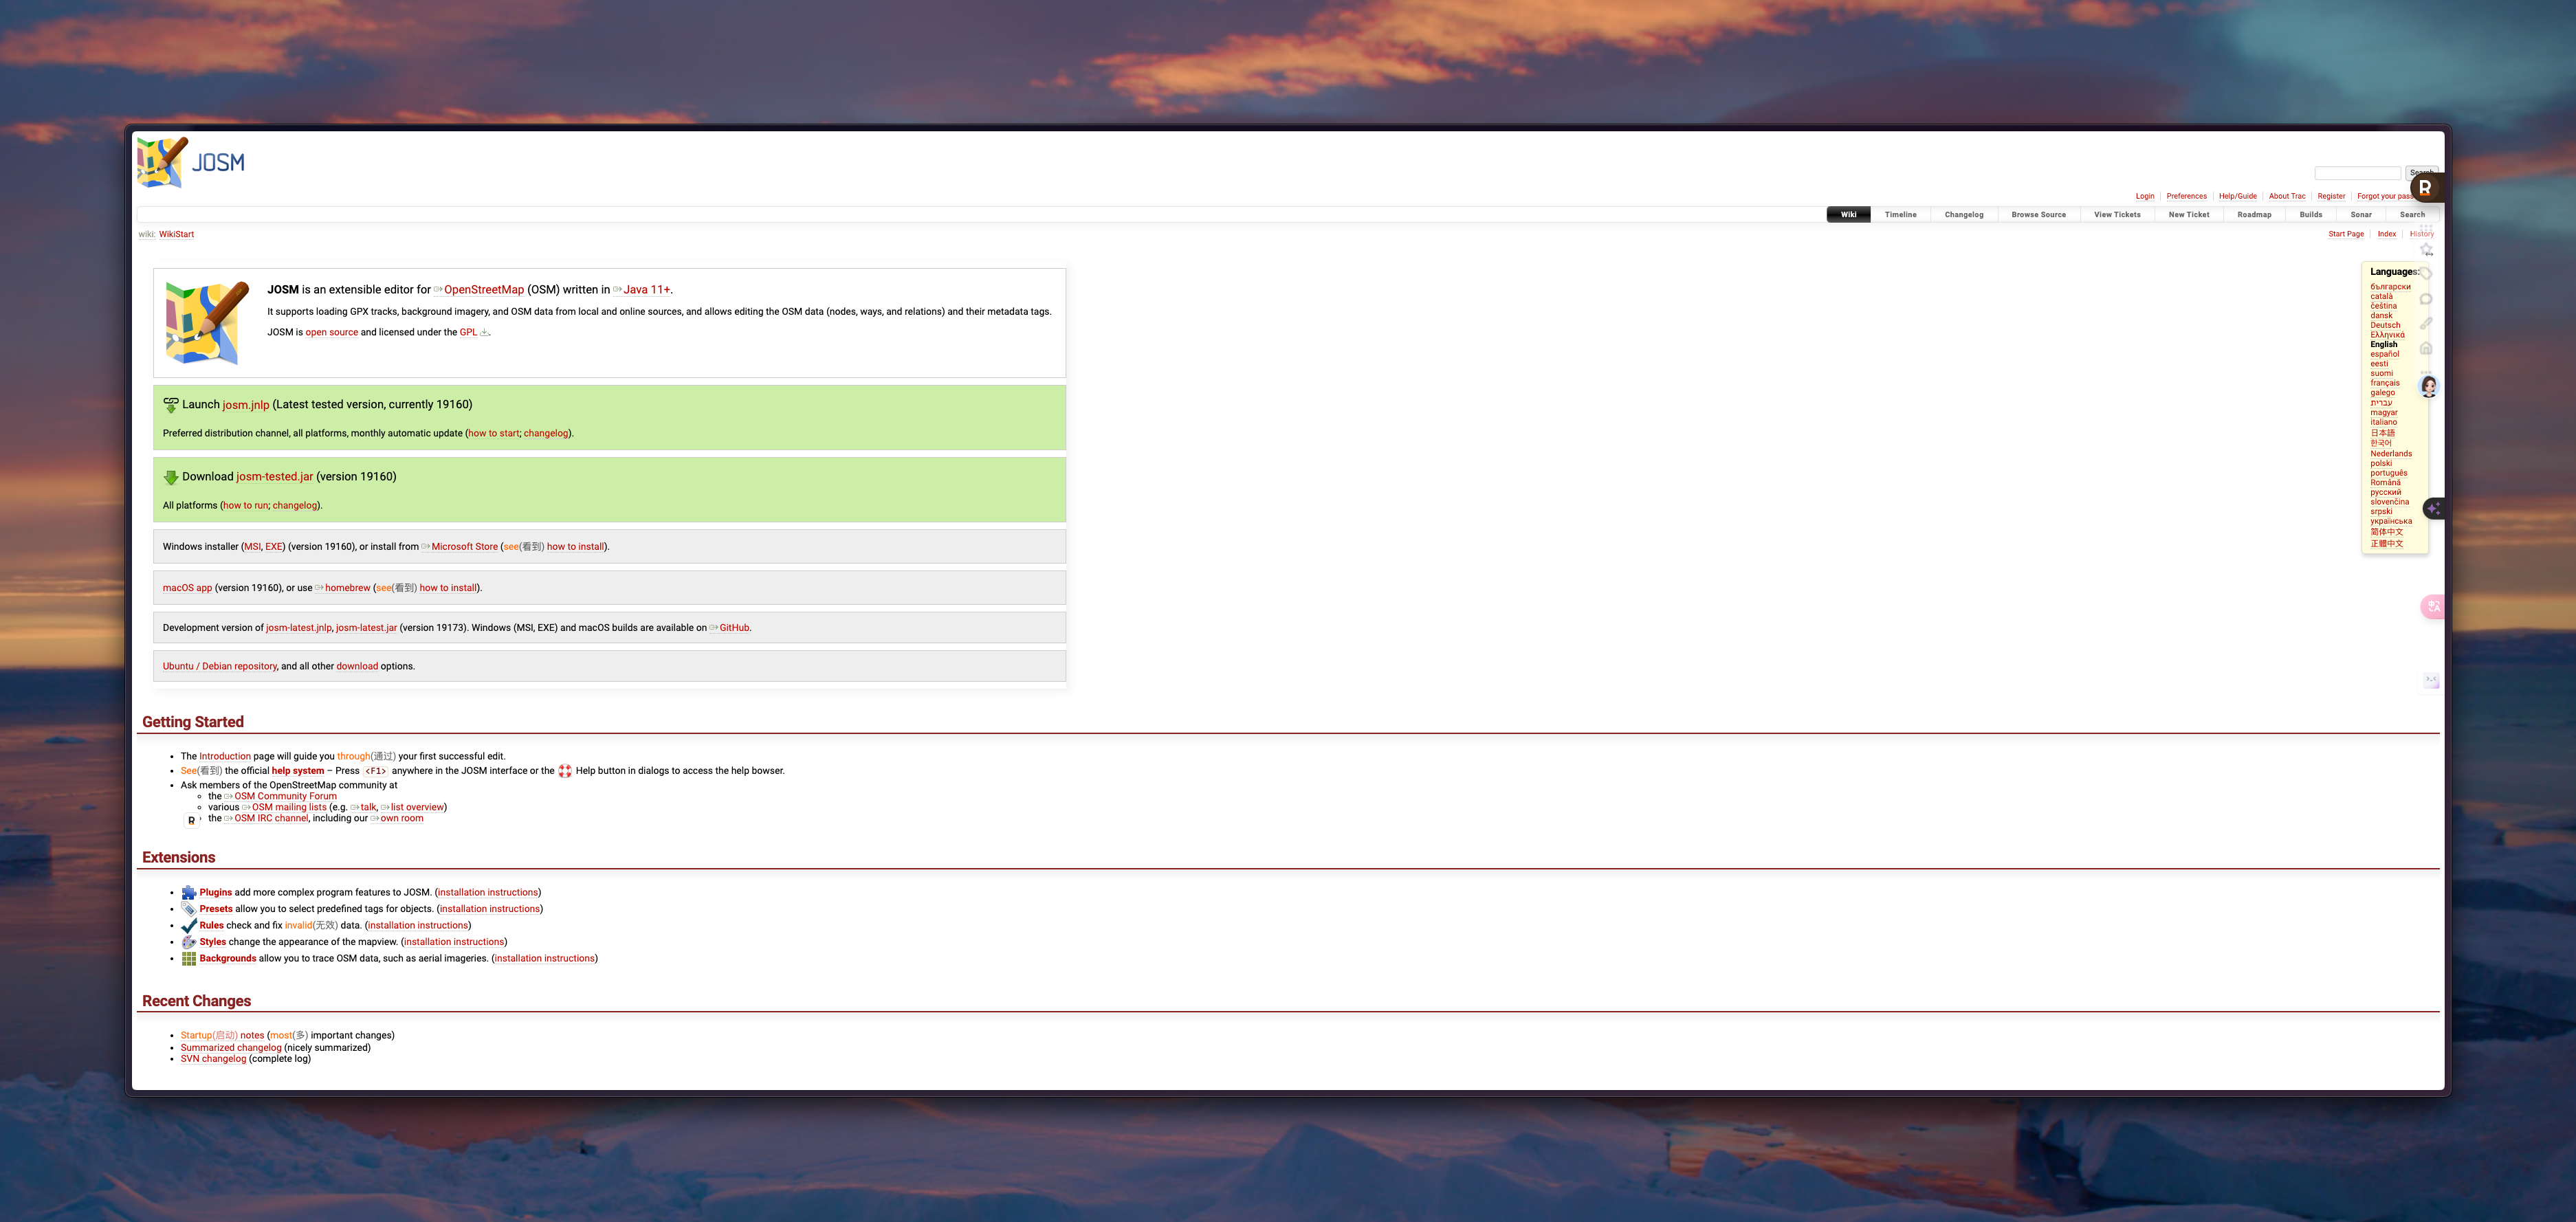Click the MSI Windows installer link
2576x1222 pixels.
click(x=252, y=547)
